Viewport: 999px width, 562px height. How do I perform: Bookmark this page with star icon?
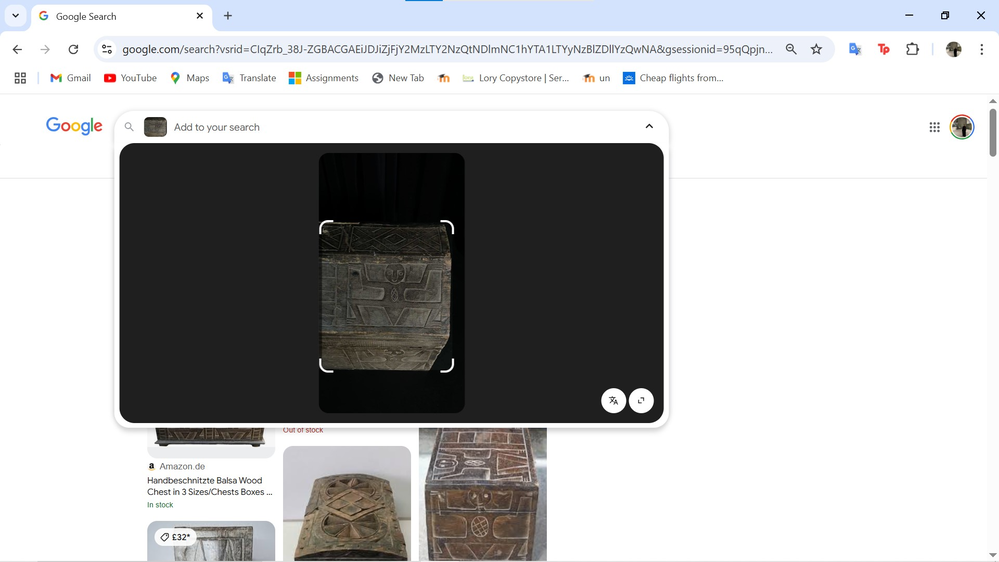816,49
